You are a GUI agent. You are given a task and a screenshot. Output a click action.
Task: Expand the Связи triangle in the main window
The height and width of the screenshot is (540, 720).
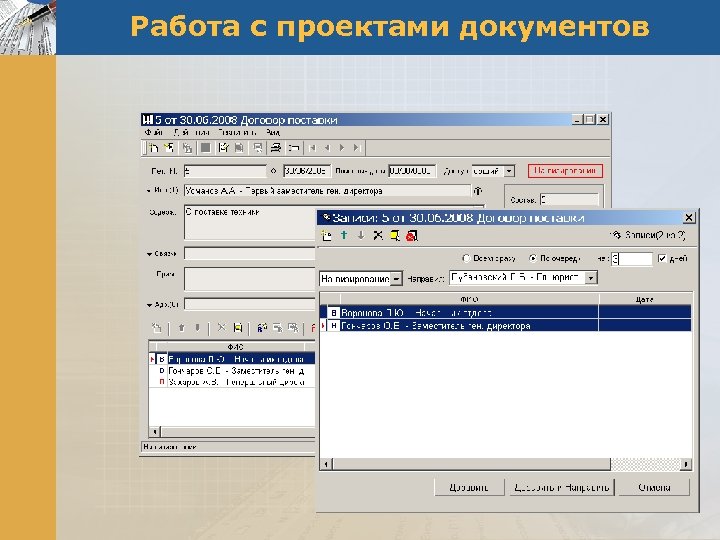[x=149, y=254]
